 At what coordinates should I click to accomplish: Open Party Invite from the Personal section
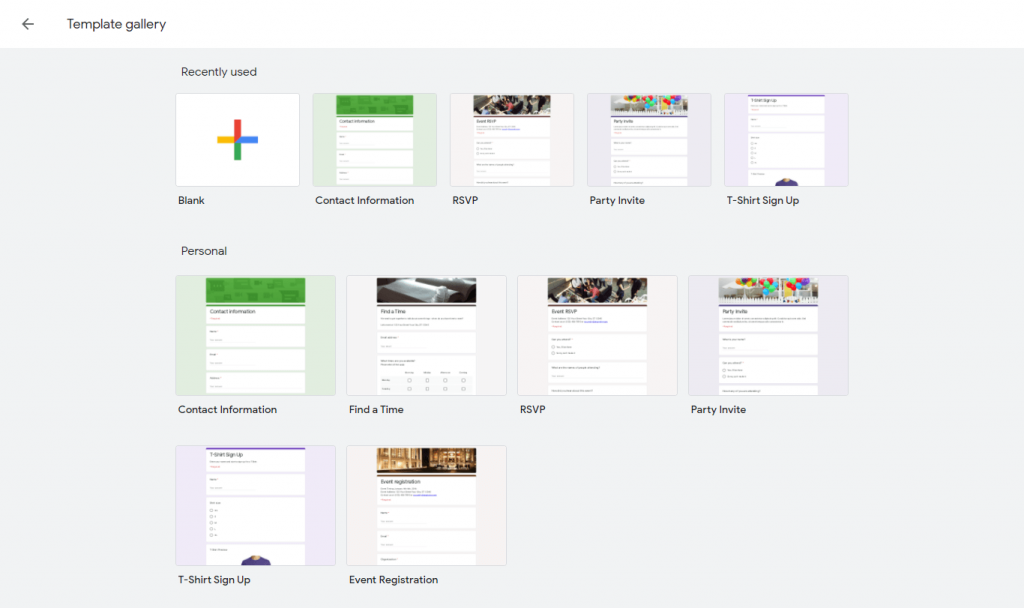pyautogui.click(x=768, y=335)
